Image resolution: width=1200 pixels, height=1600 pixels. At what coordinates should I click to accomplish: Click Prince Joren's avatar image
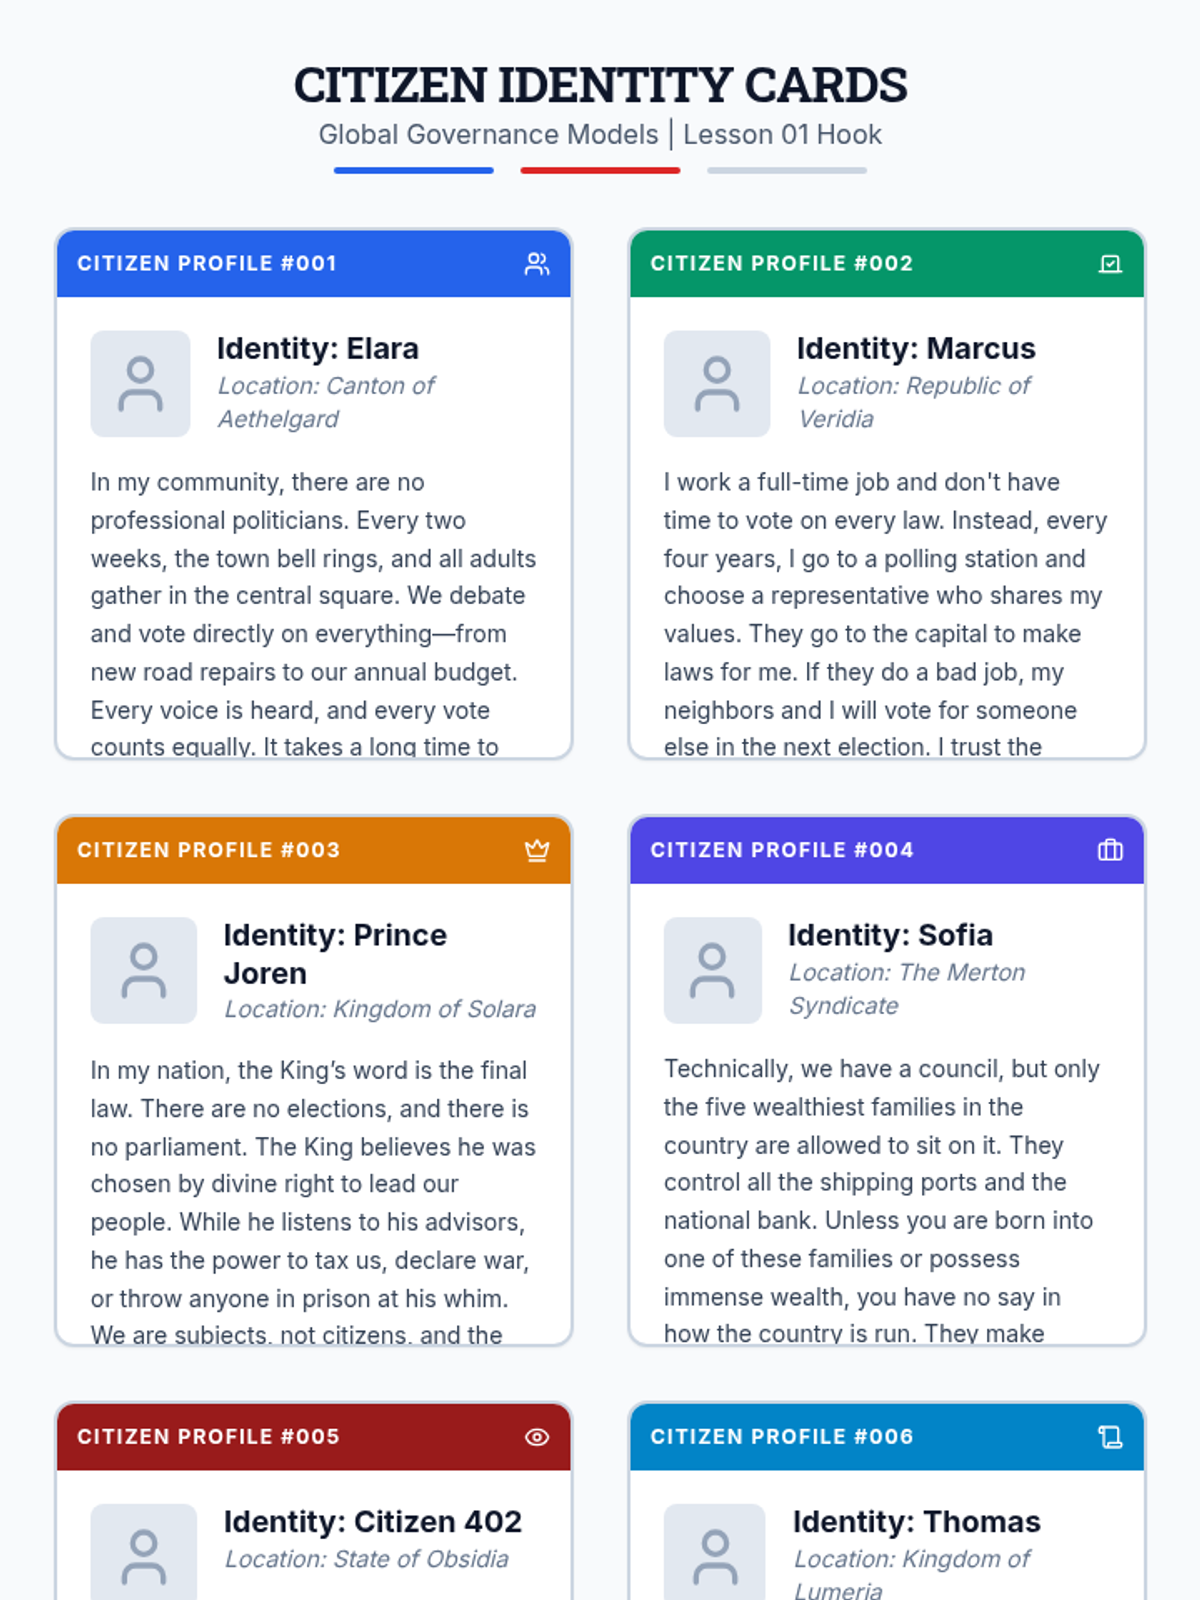click(x=143, y=970)
